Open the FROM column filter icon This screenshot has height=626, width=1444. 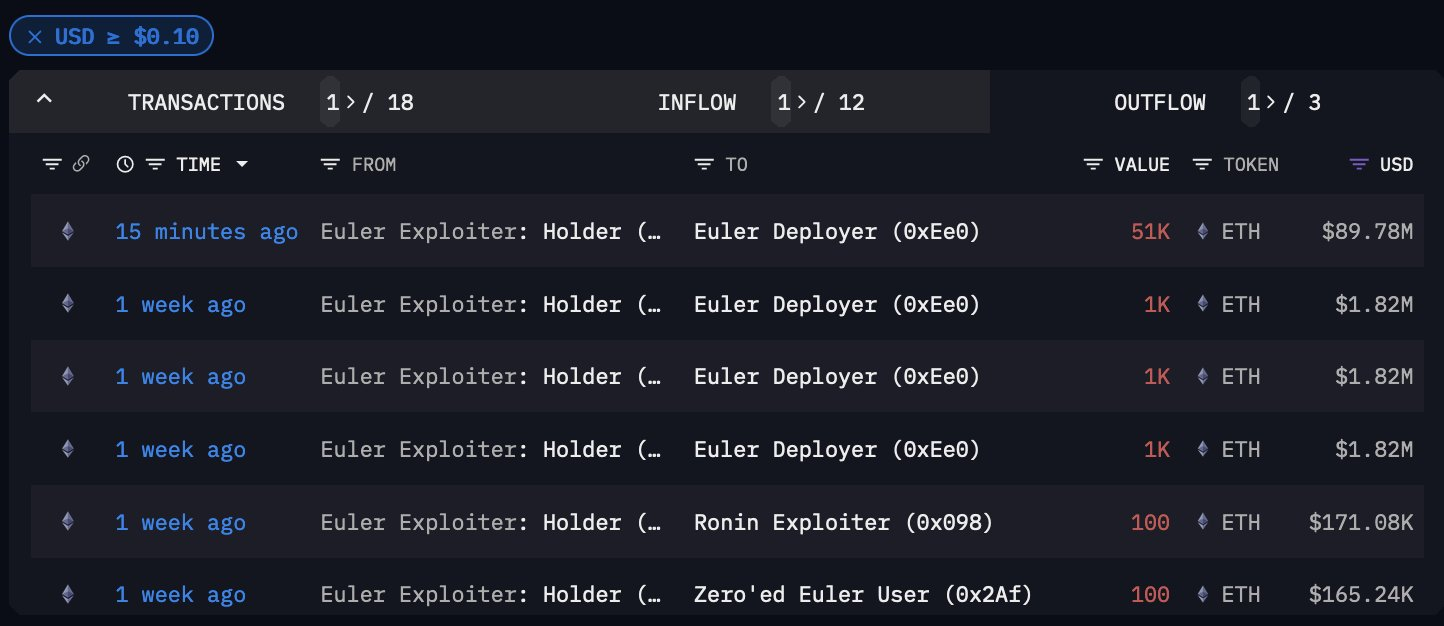(330, 164)
